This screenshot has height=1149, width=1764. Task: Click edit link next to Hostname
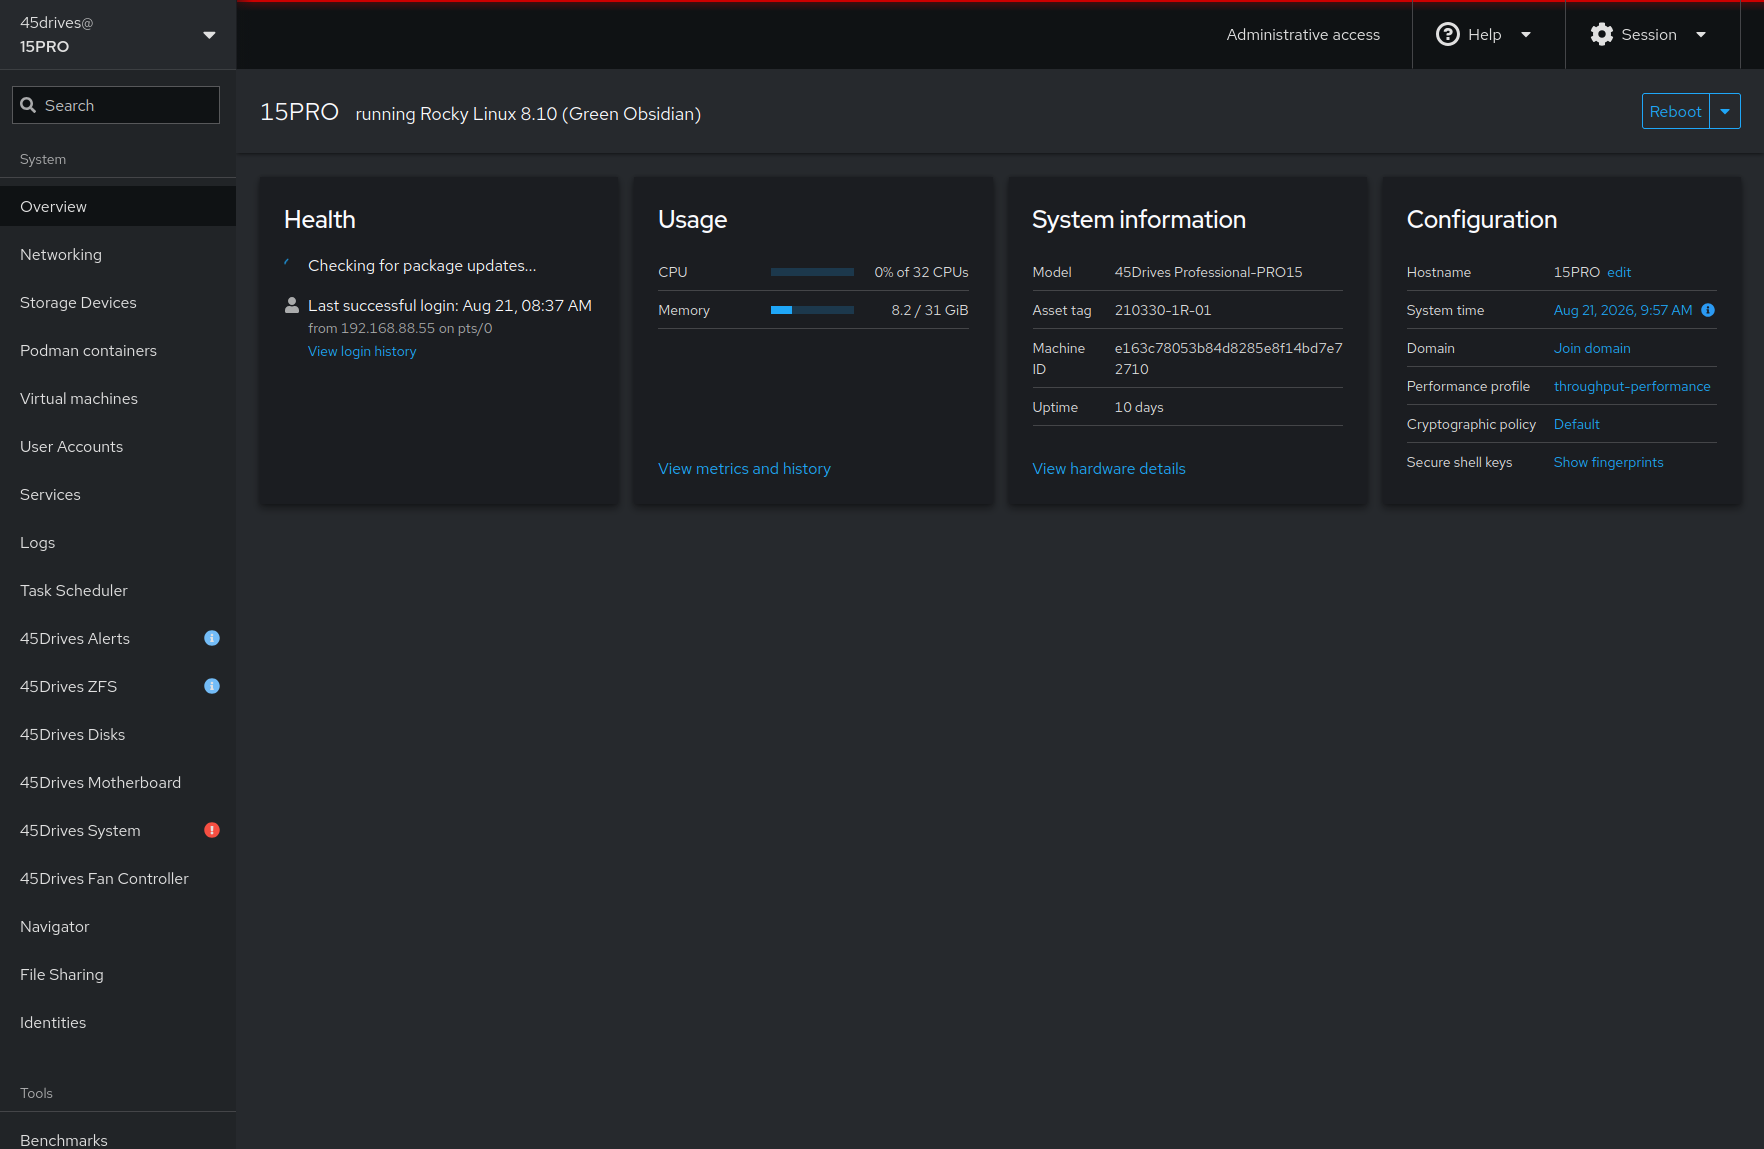[x=1619, y=272]
